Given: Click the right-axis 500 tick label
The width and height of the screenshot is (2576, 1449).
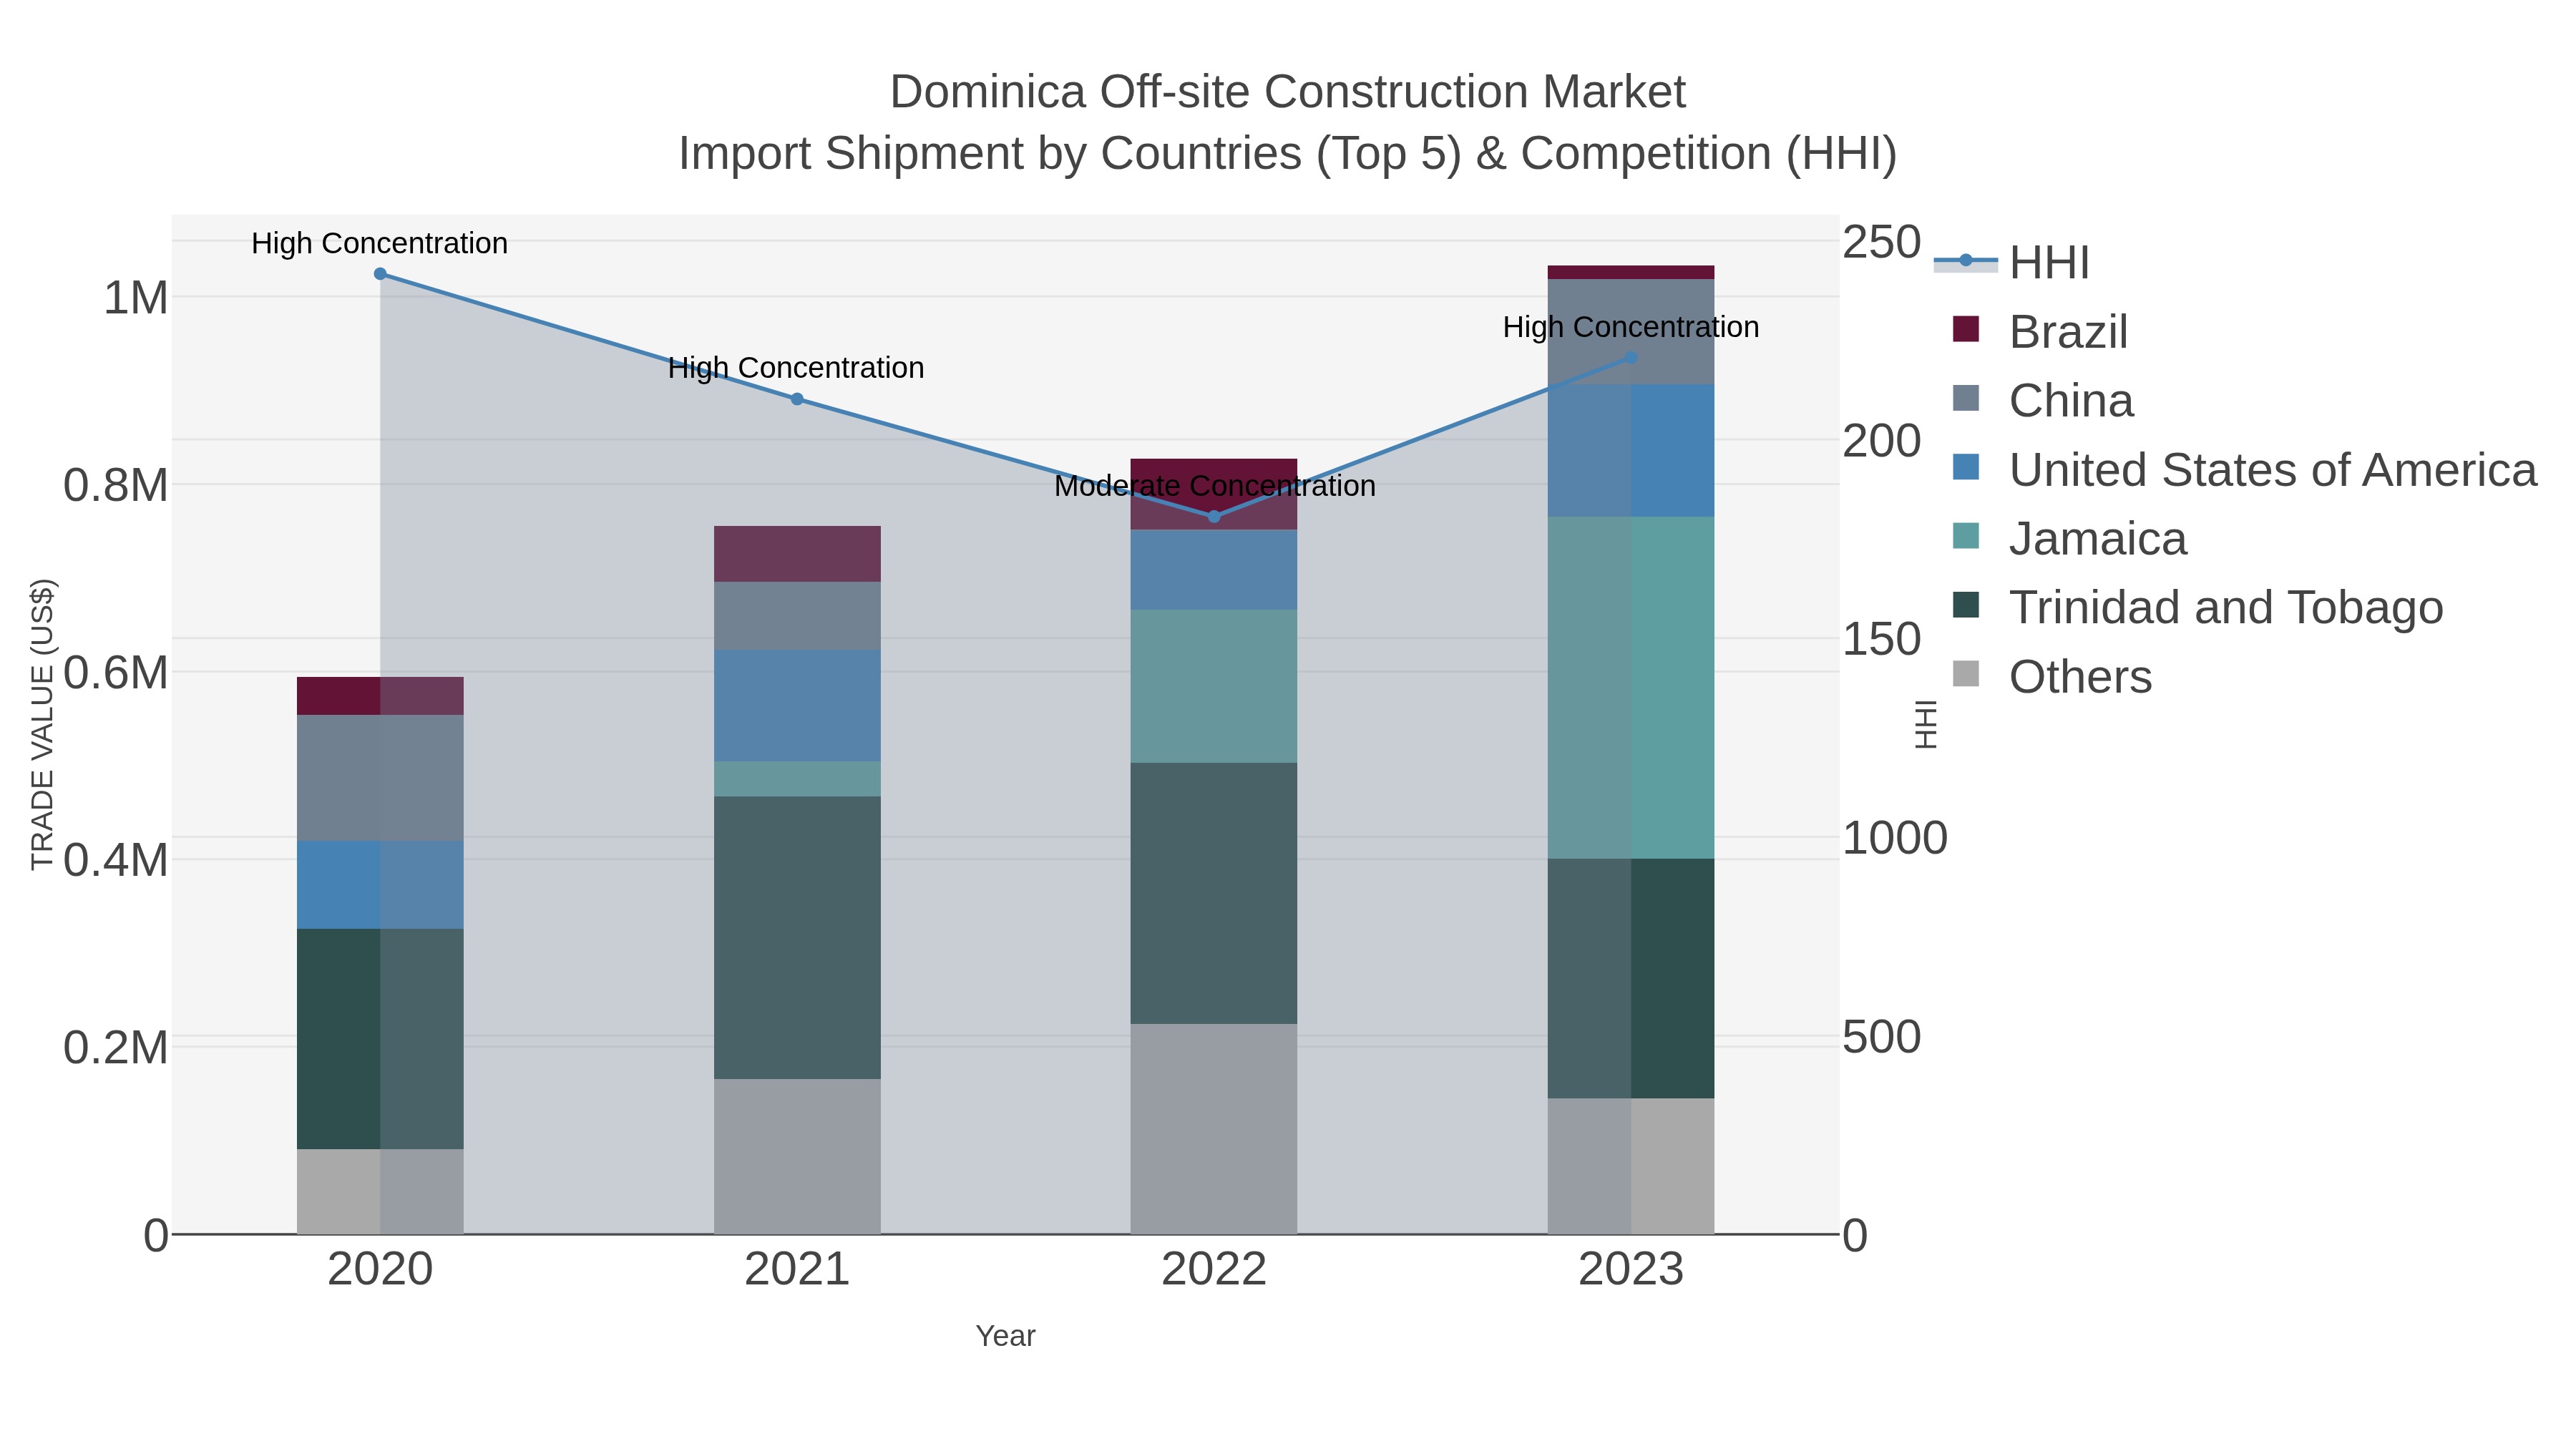Looking at the screenshot, I should 1882,1037.
